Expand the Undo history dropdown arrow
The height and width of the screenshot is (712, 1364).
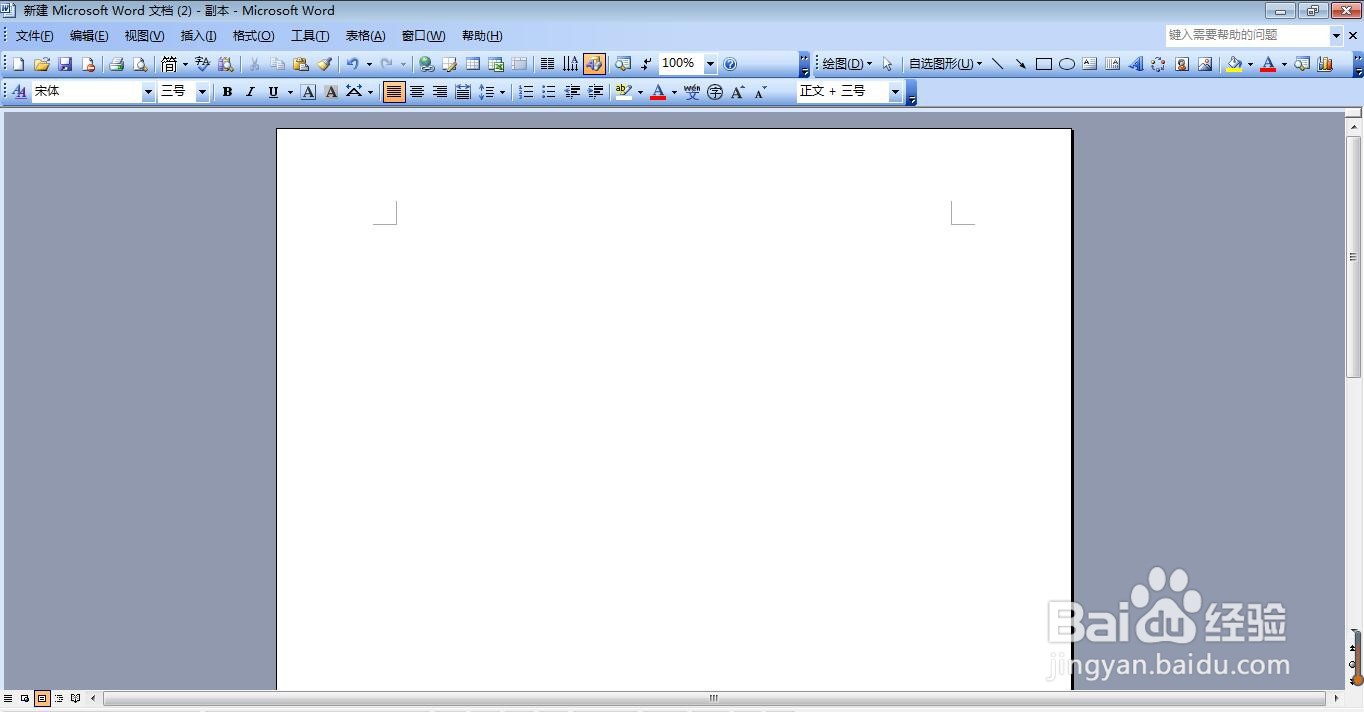click(369, 64)
